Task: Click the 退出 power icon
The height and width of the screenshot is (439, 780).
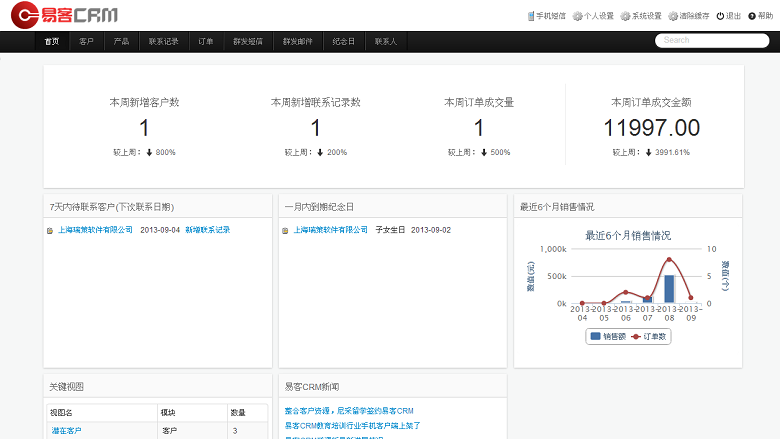Action: coord(720,16)
